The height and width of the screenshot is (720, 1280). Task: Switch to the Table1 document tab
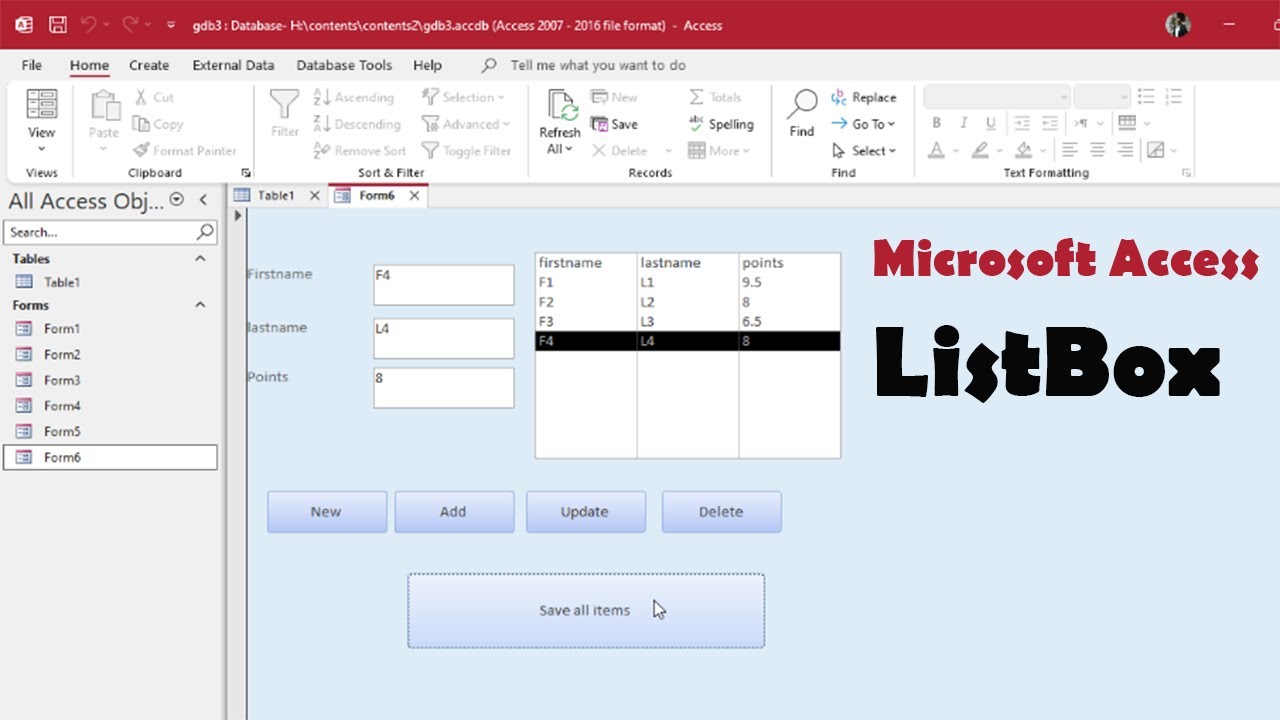[276, 196]
